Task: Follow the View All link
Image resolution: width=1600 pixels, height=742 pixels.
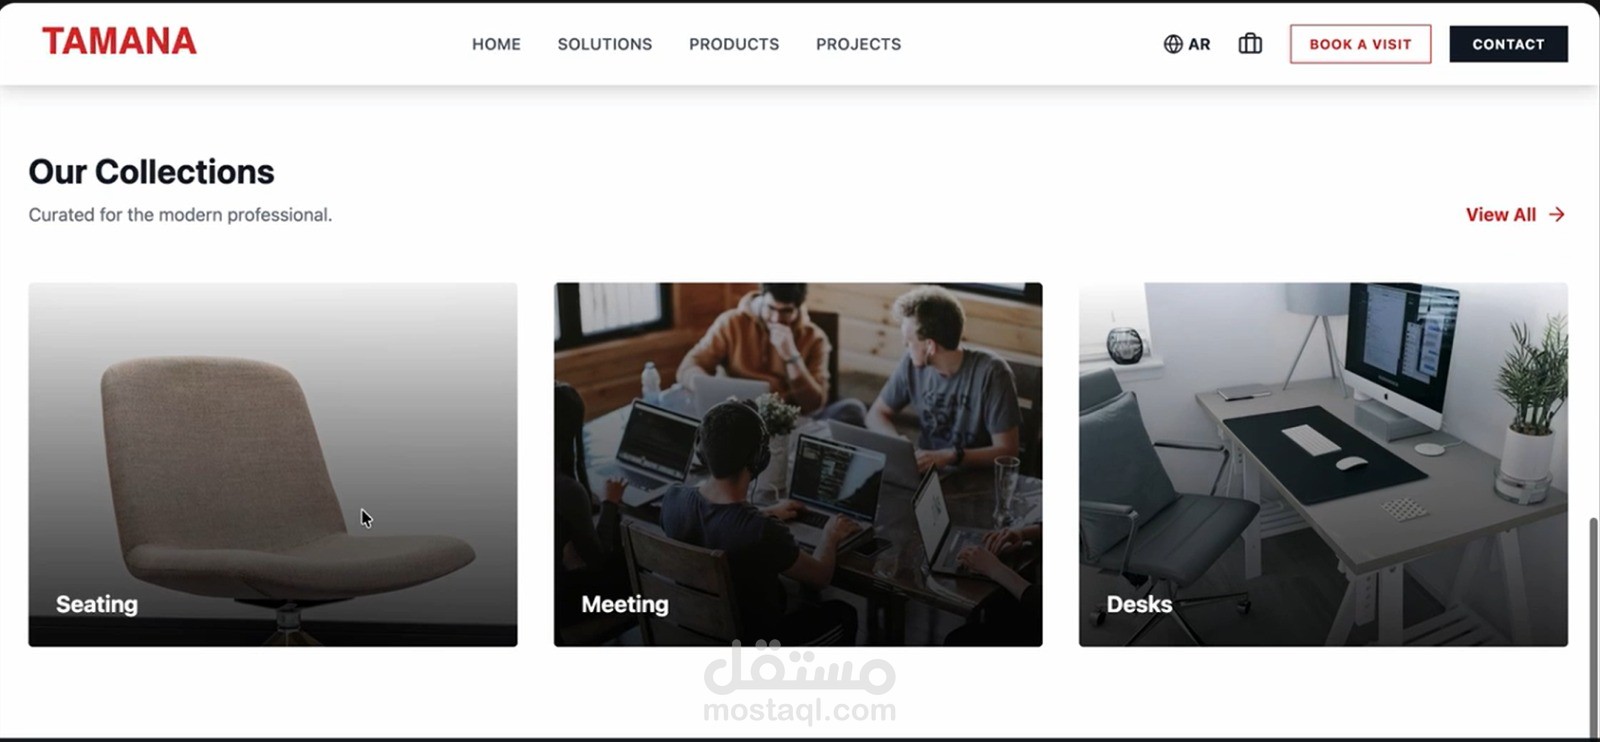Action: point(1515,215)
